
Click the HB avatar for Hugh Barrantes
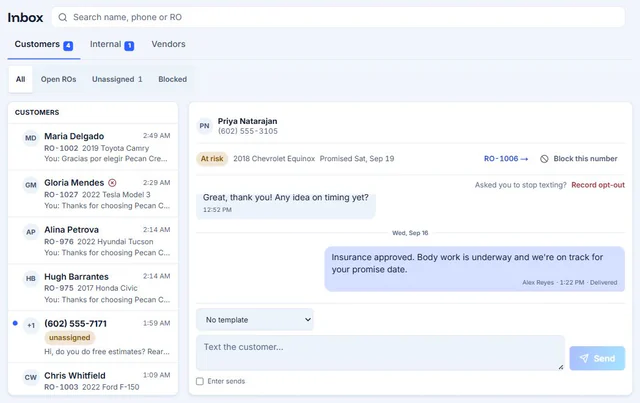point(31,278)
